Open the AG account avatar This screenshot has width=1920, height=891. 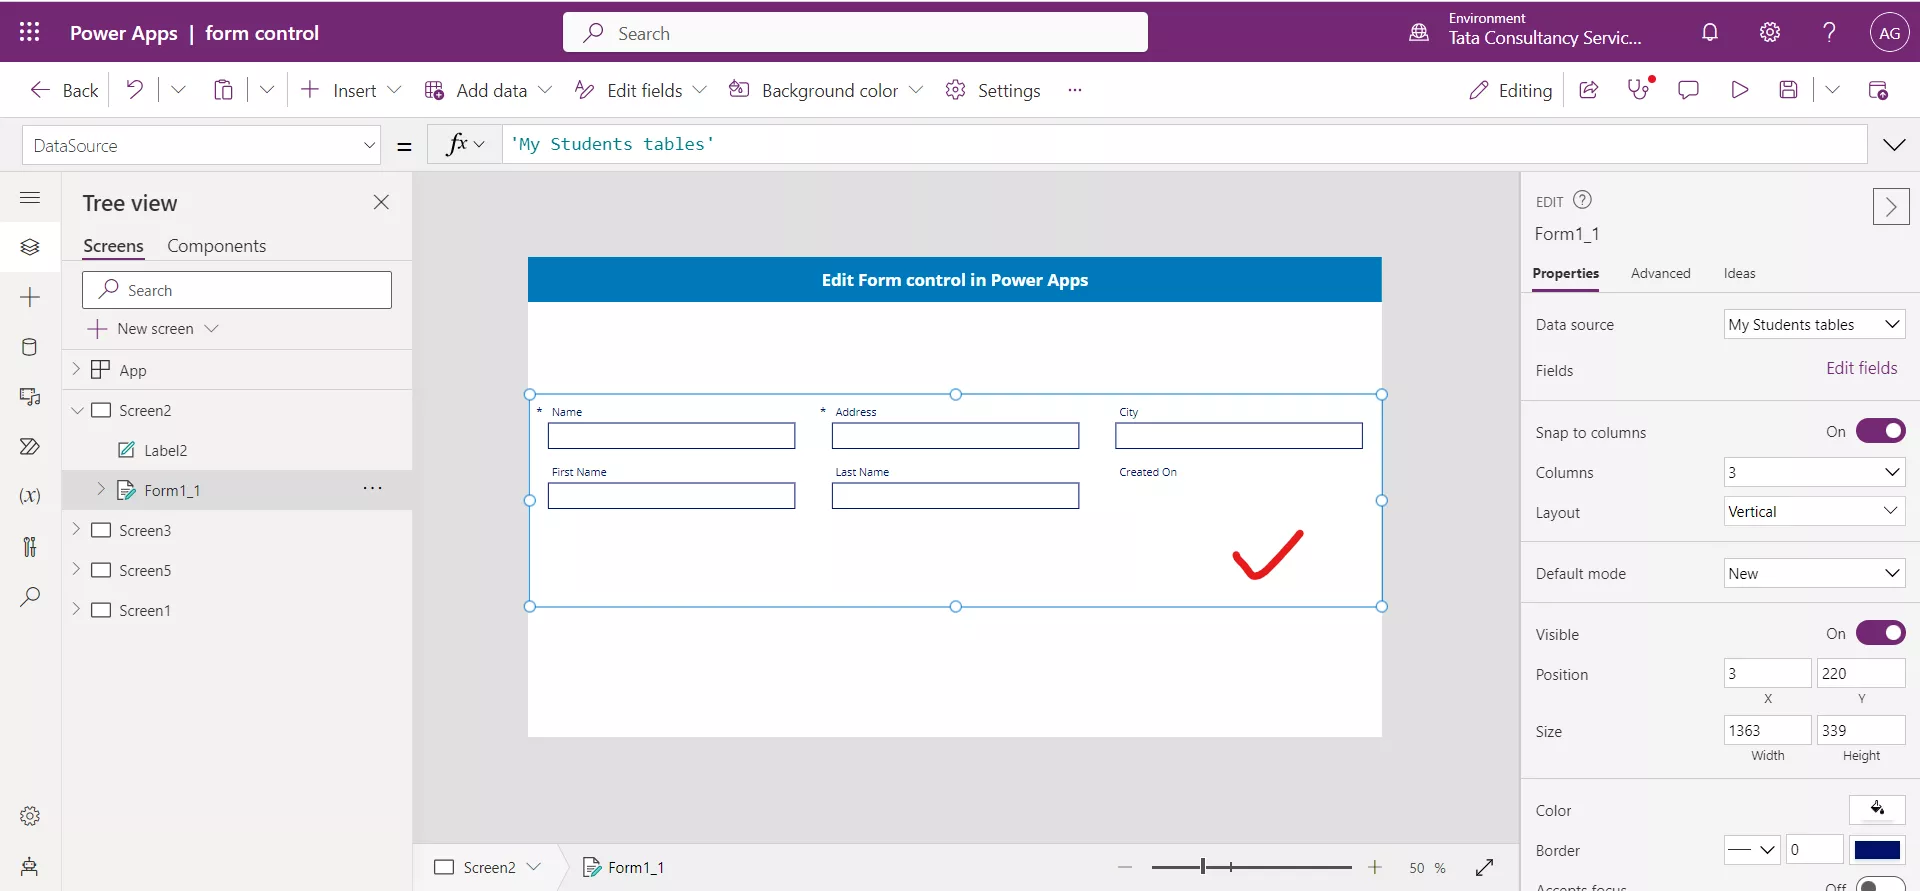[x=1889, y=32]
